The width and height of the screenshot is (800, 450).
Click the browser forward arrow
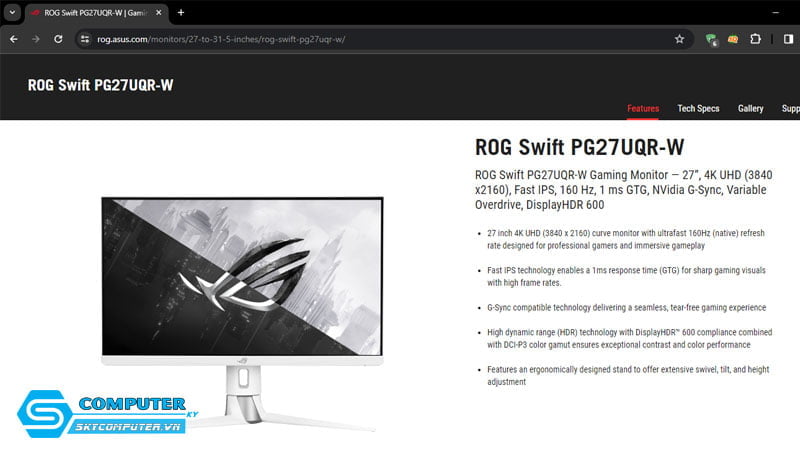36,39
